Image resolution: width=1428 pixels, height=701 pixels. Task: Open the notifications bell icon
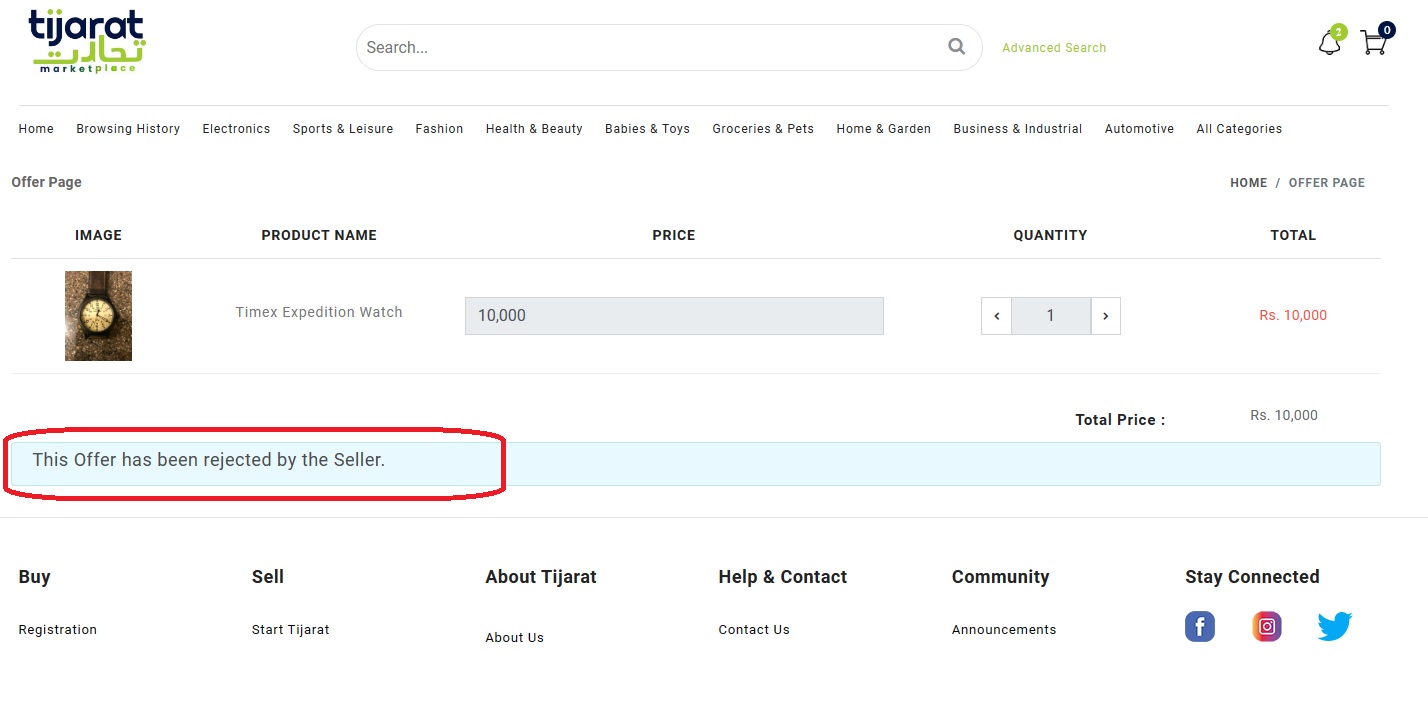click(x=1330, y=43)
